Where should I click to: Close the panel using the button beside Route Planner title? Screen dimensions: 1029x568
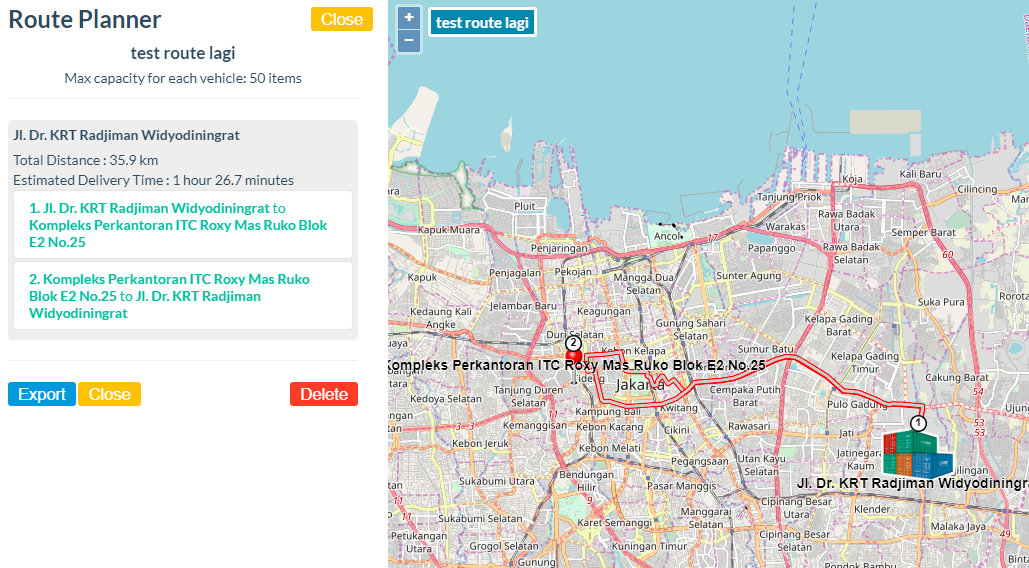pyautogui.click(x=341, y=19)
